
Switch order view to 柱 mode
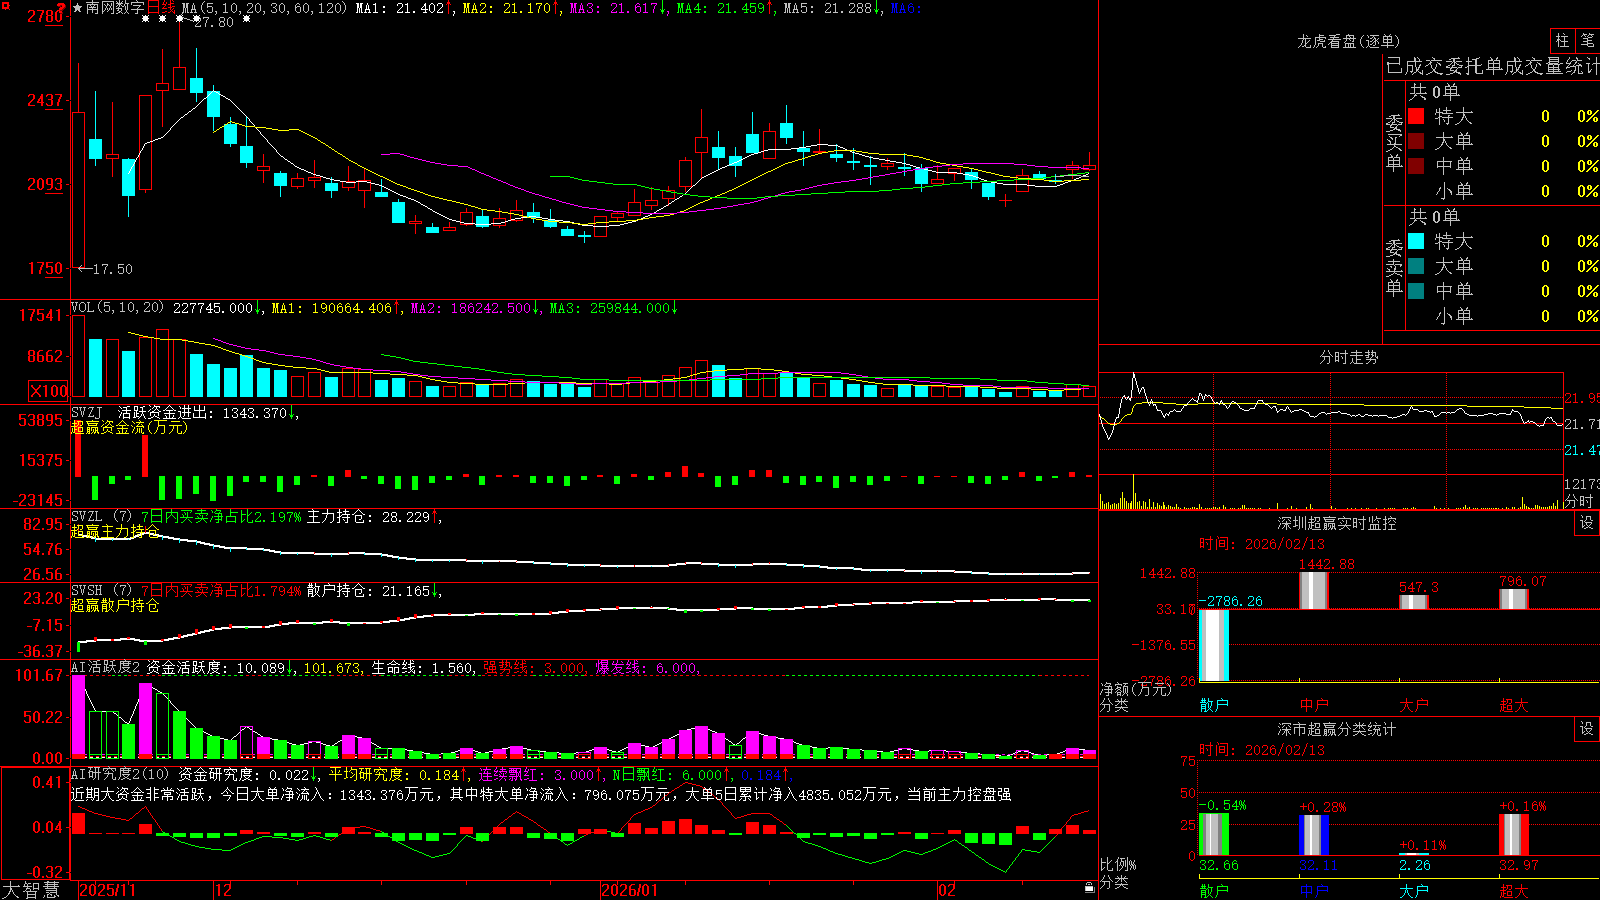point(1562,40)
